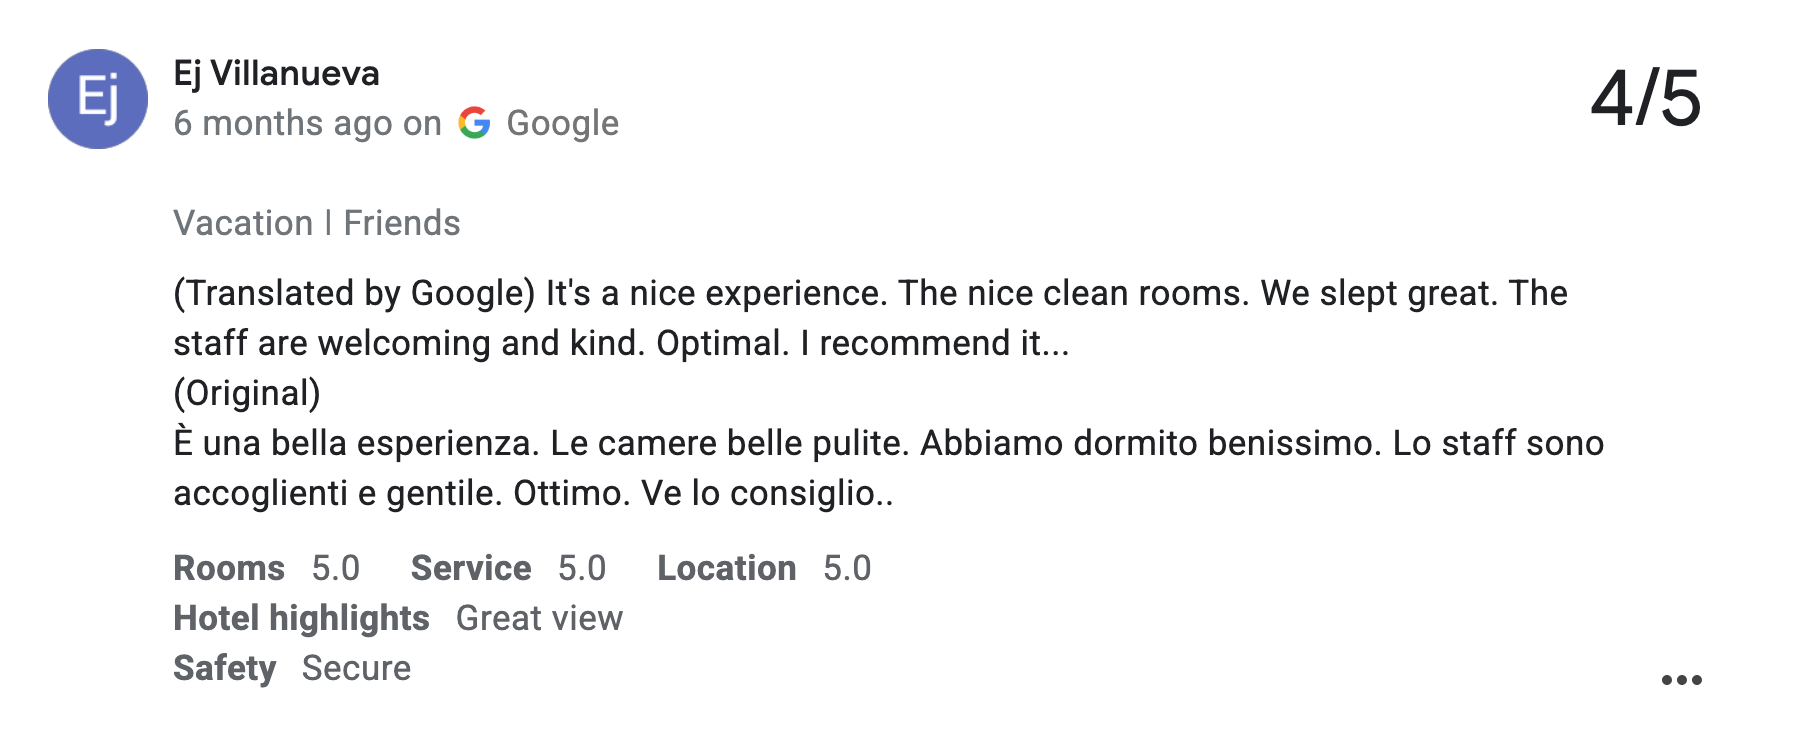Click the Friends travel group label
This screenshot has width=1808, height=734.
pos(402,223)
